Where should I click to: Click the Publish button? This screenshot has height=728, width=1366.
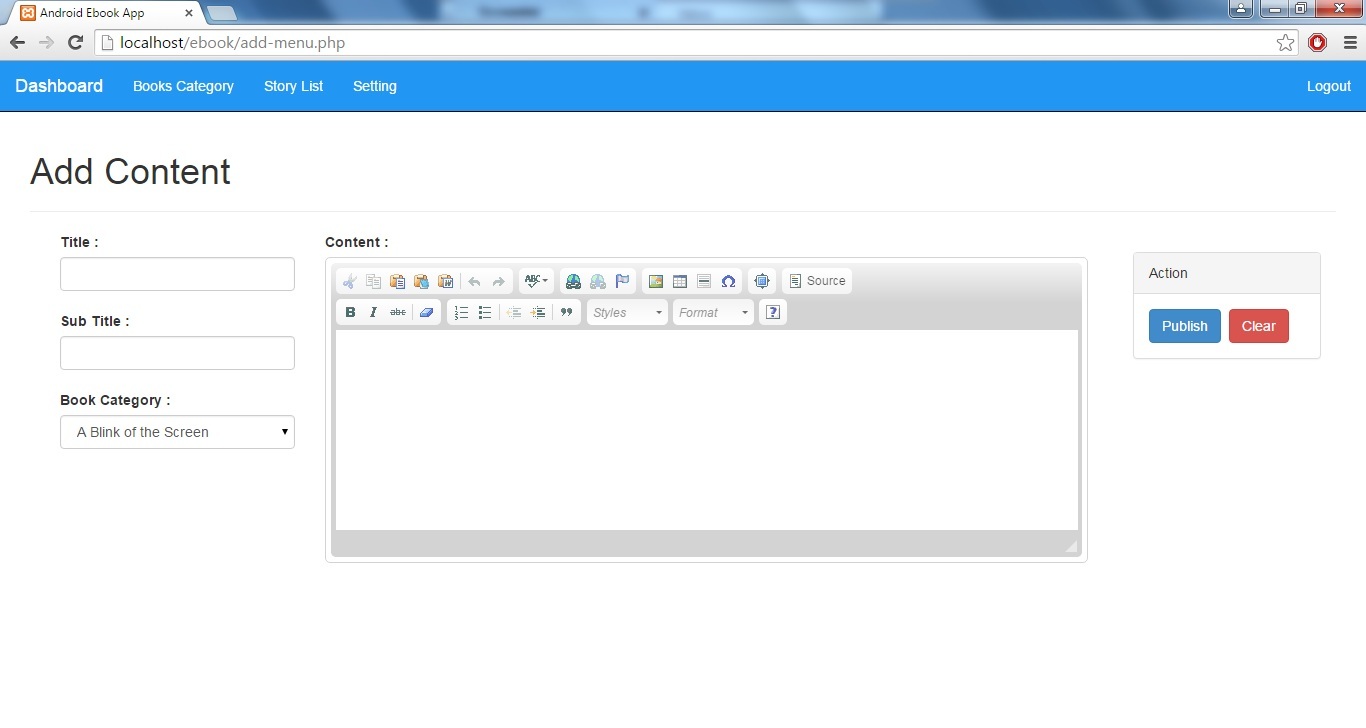[1184, 326]
